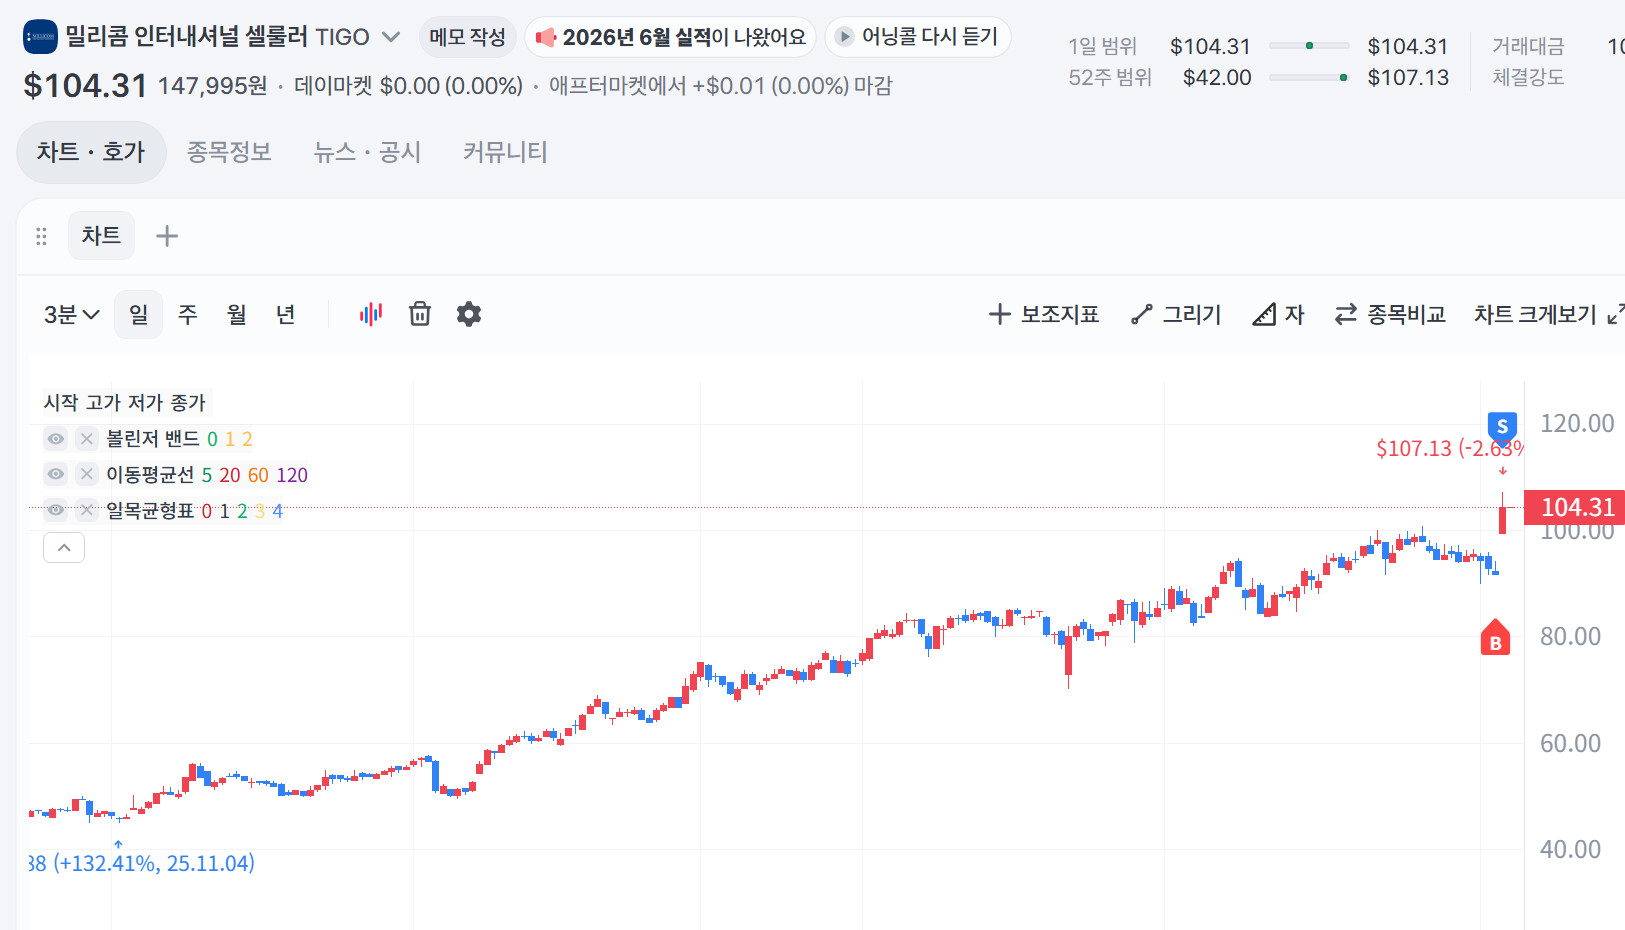Select the 월 monthly timeframe
This screenshot has width=1625, height=930.
pyautogui.click(x=236, y=315)
